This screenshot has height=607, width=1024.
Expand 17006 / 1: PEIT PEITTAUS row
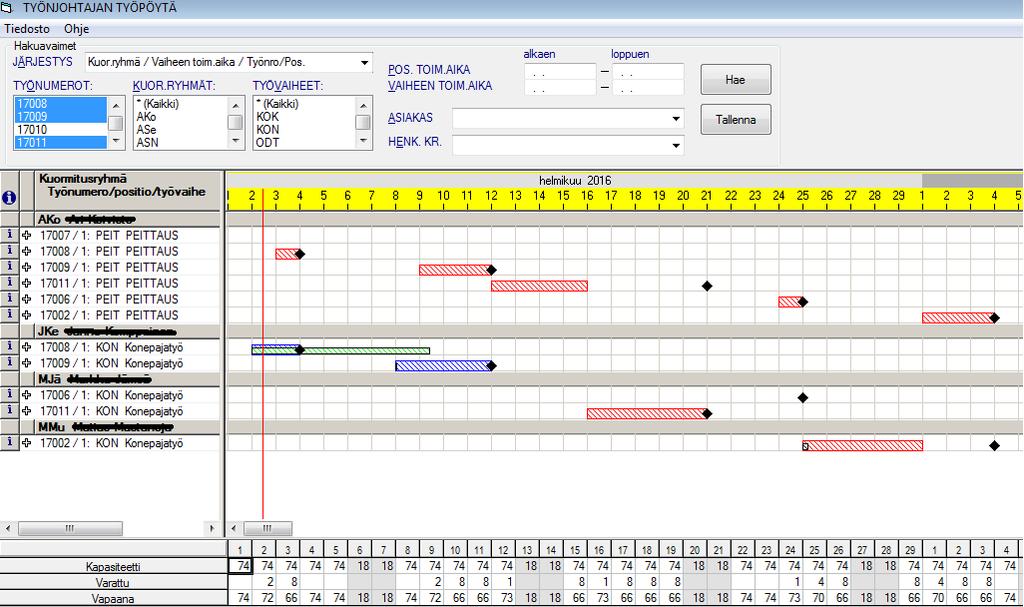click(x=27, y=299)
